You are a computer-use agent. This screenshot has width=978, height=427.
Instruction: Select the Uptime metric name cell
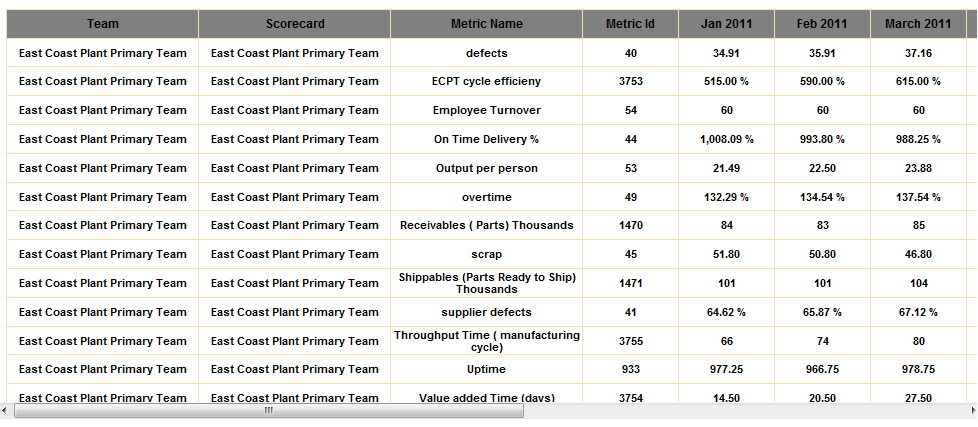click(x=487, y=370)
